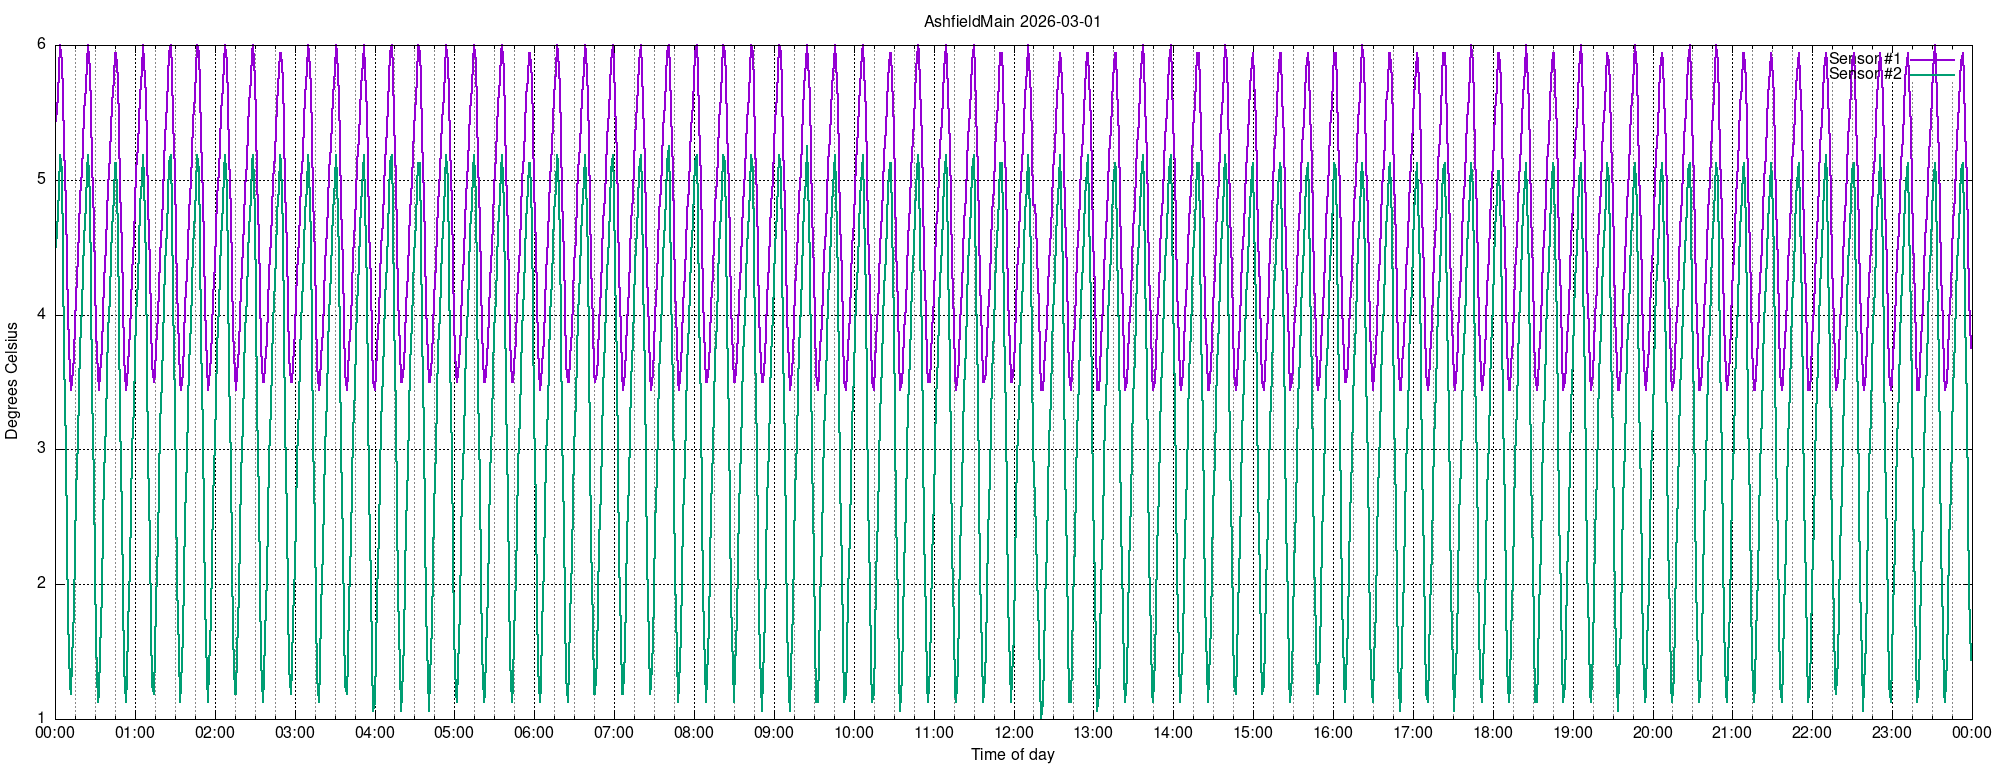This screenshot has height=768, width=2000.
Task: Select the 04:00 time tick label
Action: point(374,733)
